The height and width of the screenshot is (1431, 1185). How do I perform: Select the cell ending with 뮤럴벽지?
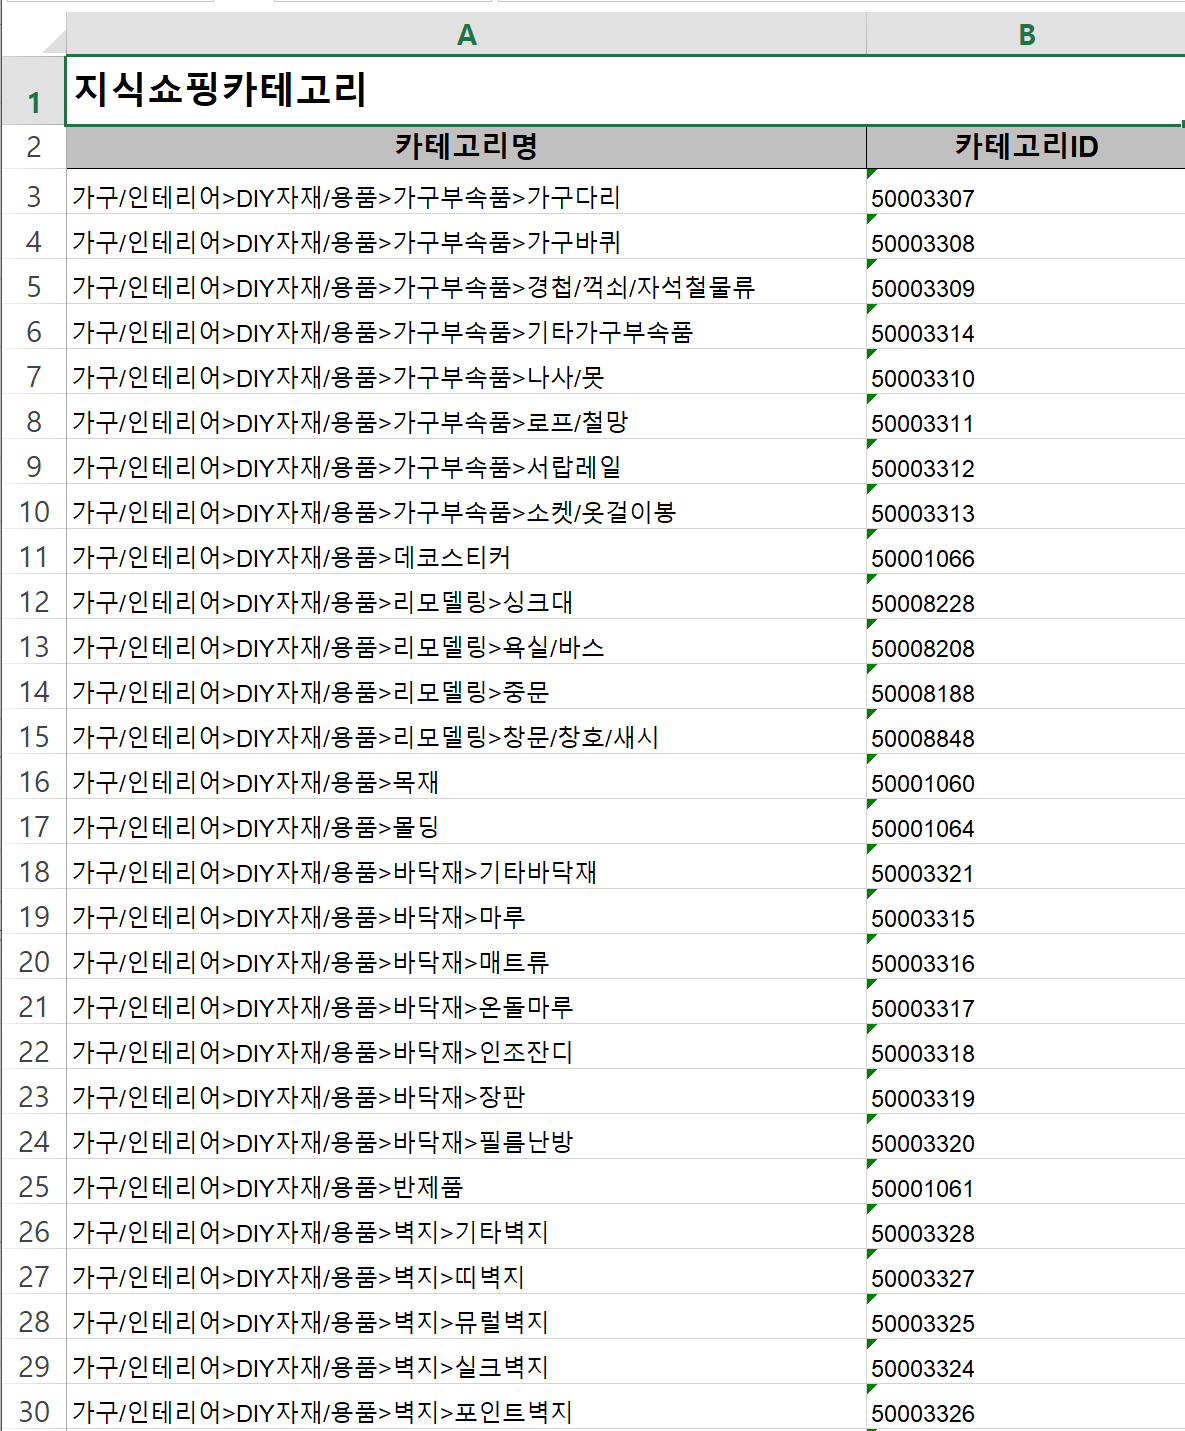pos(466,1317)
